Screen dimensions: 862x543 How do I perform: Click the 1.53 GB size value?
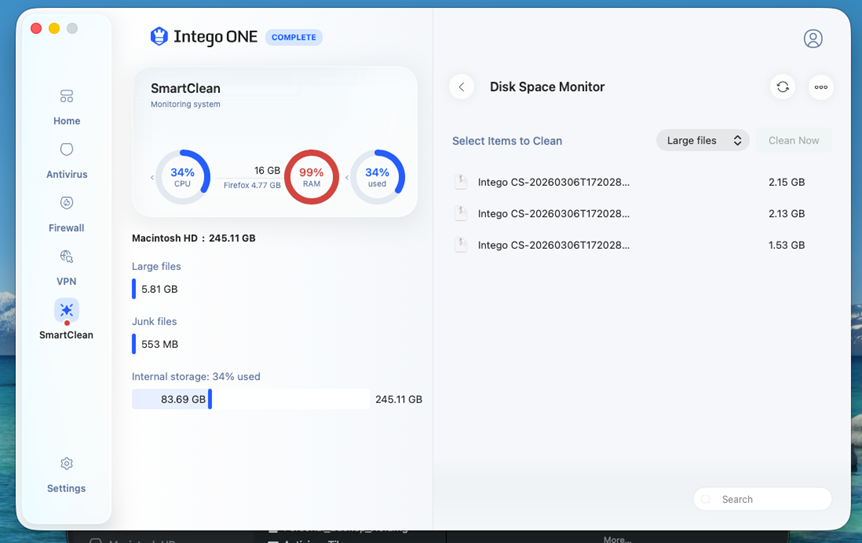click(x=787, y=245)
